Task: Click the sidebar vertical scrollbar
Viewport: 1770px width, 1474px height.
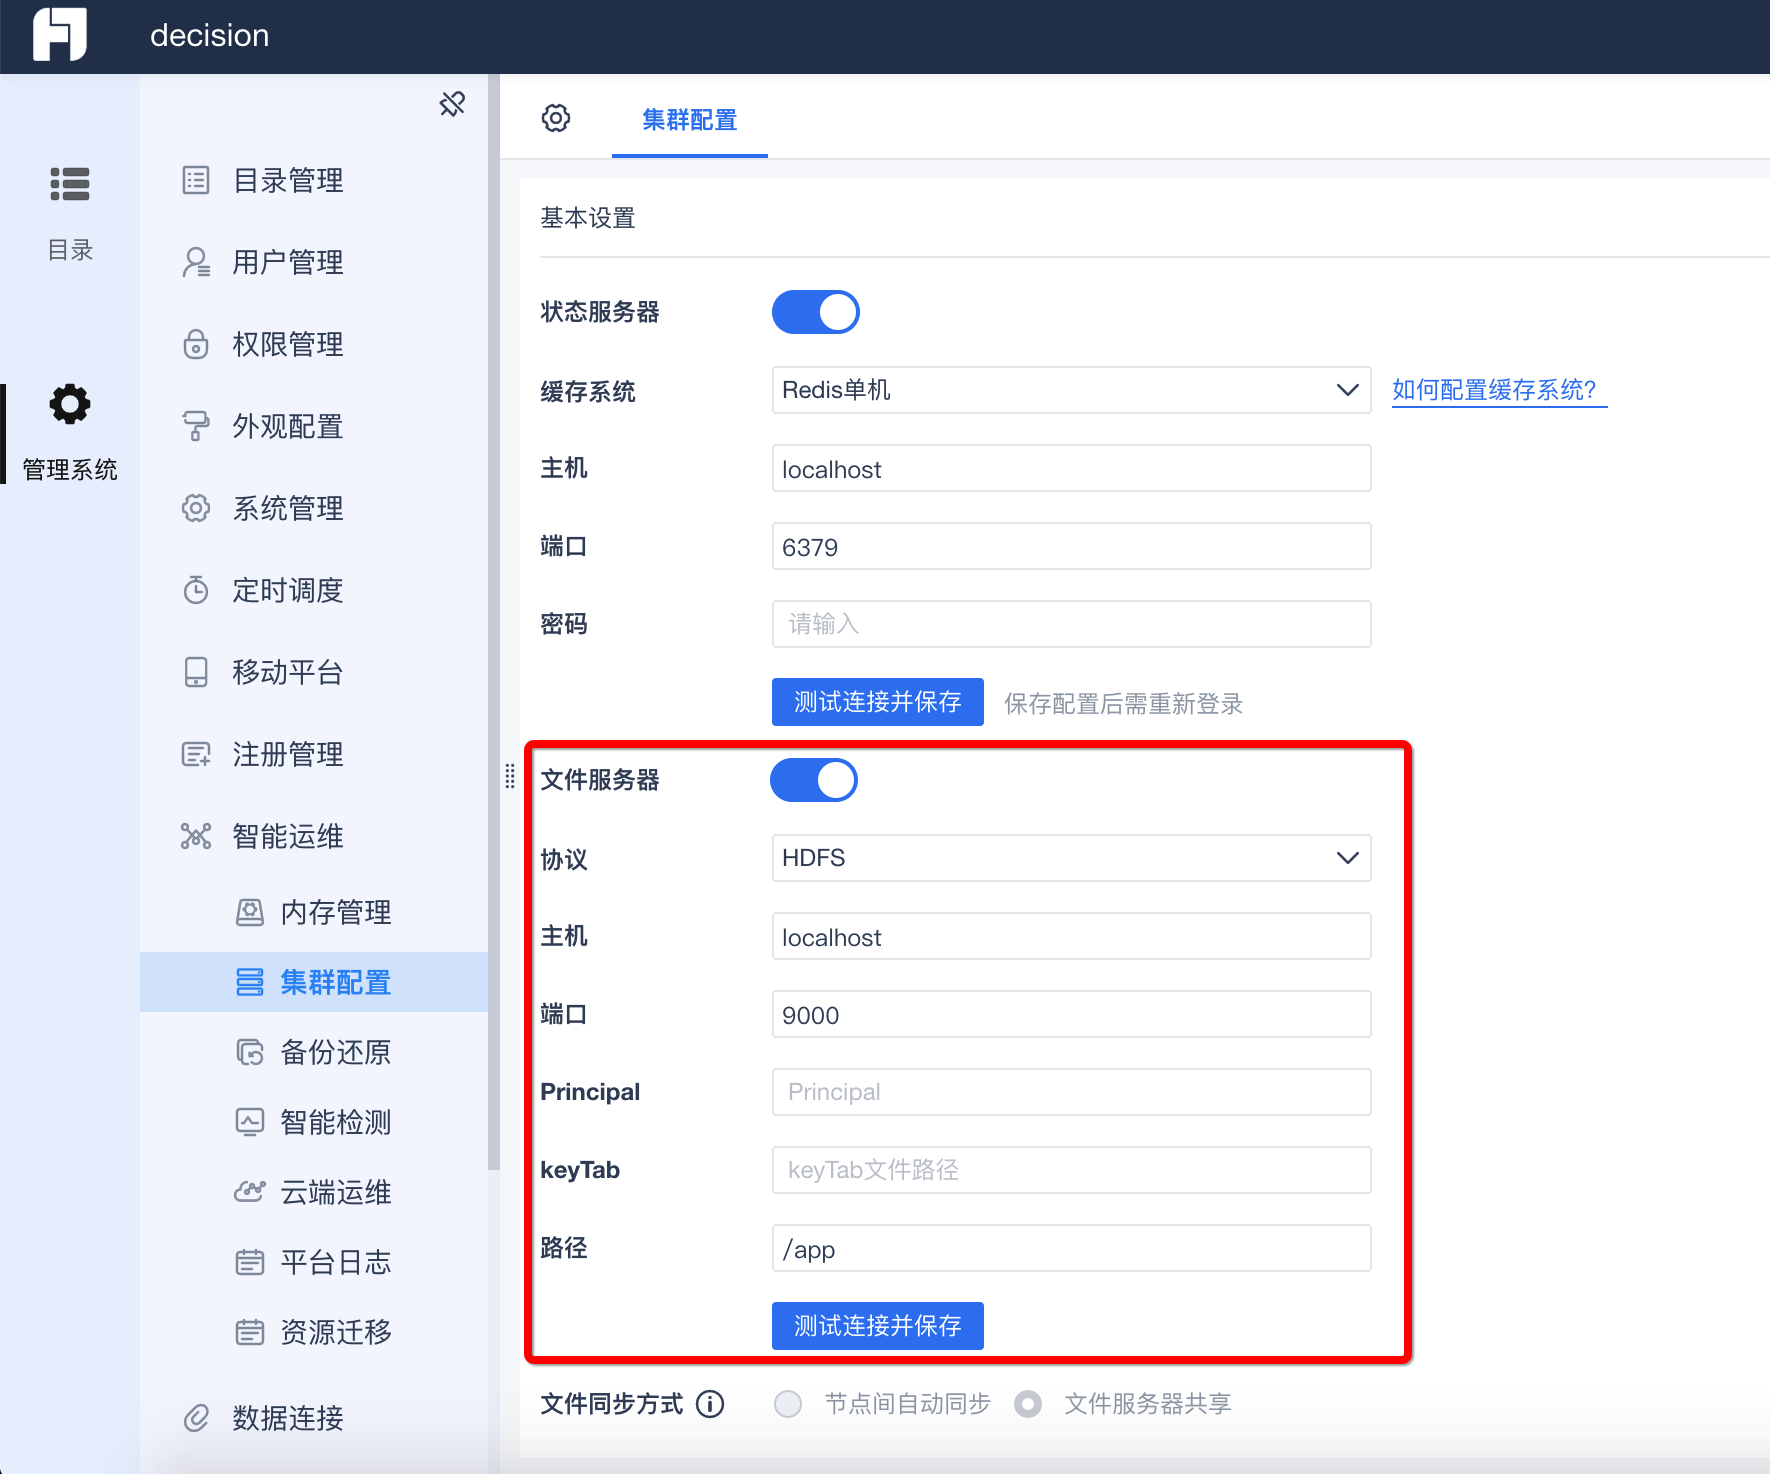Action: (493, 620)
